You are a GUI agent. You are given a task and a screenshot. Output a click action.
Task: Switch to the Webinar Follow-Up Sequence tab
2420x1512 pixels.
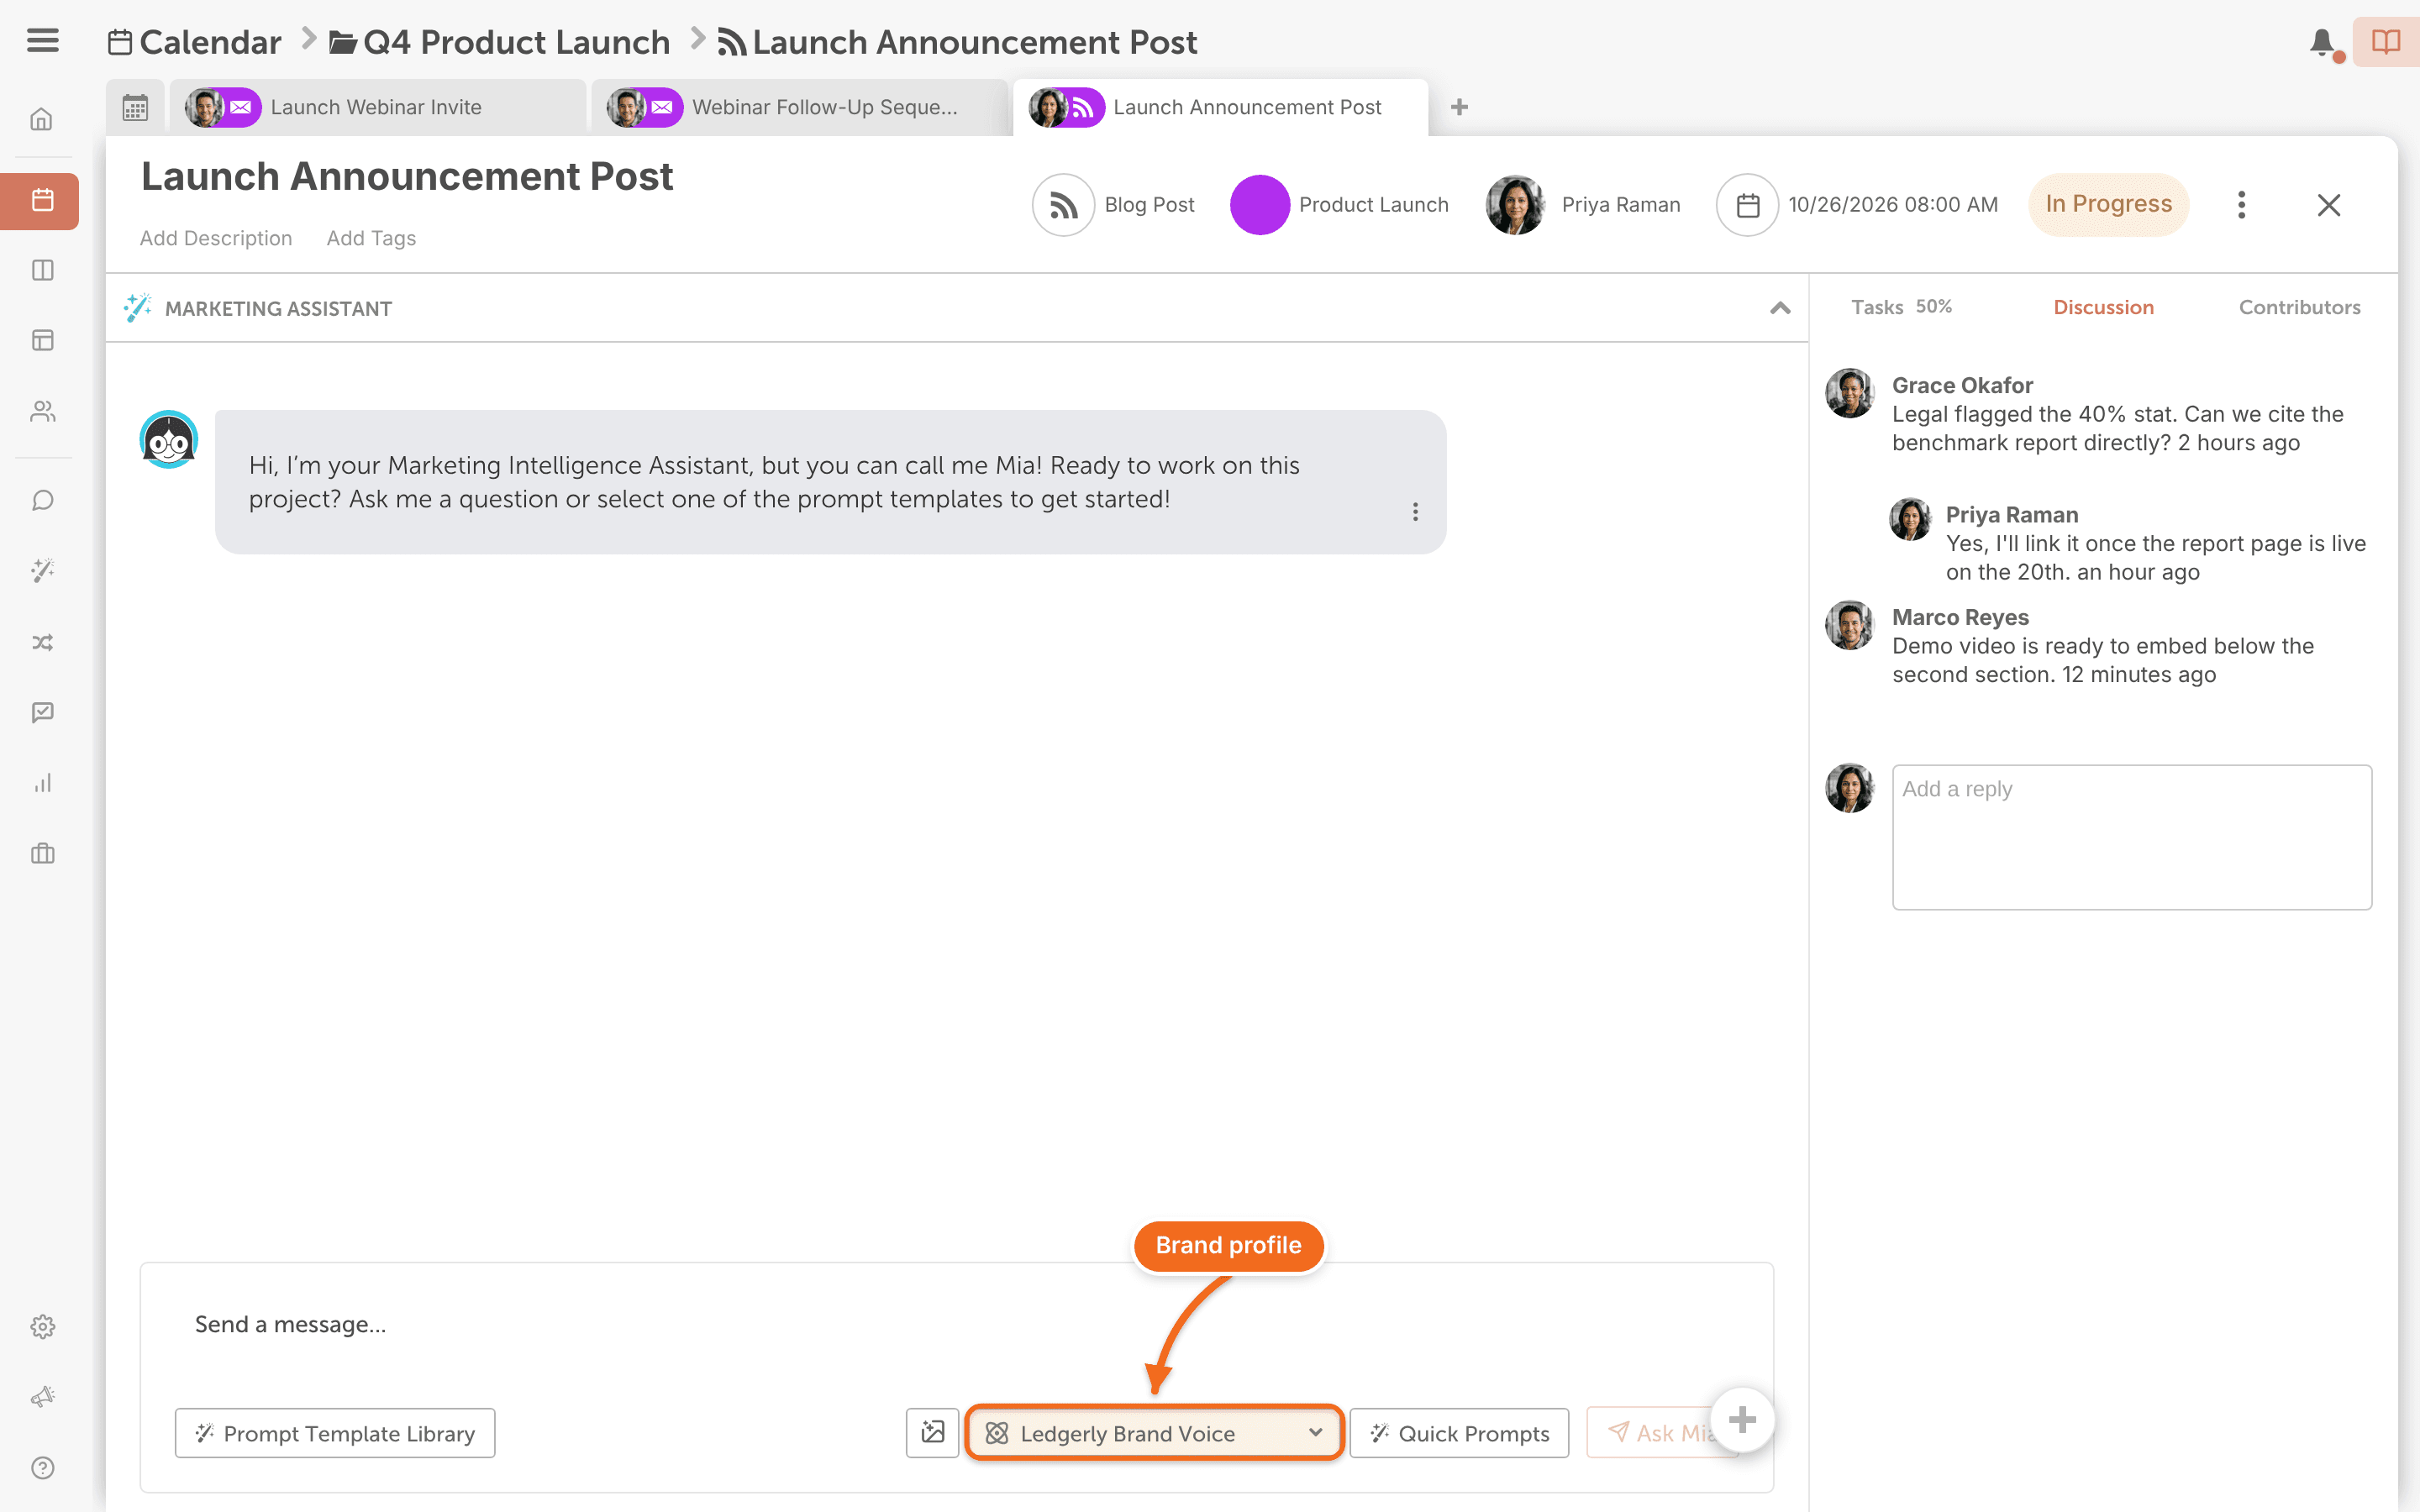tap(800, 107)
